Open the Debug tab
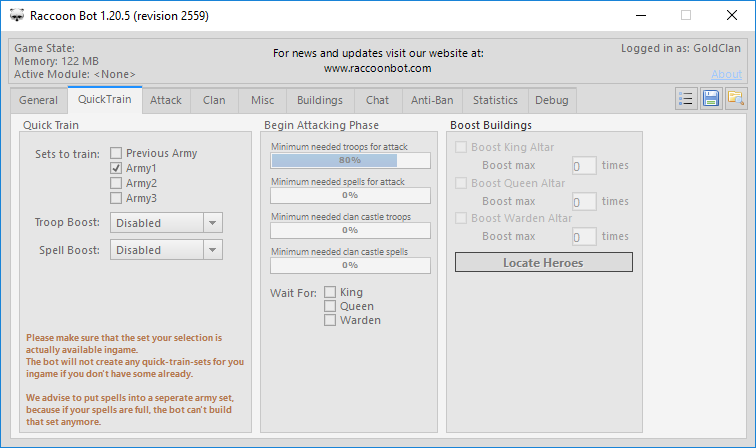The height and width of the screenshot is (448, 756). pos(552,100)
